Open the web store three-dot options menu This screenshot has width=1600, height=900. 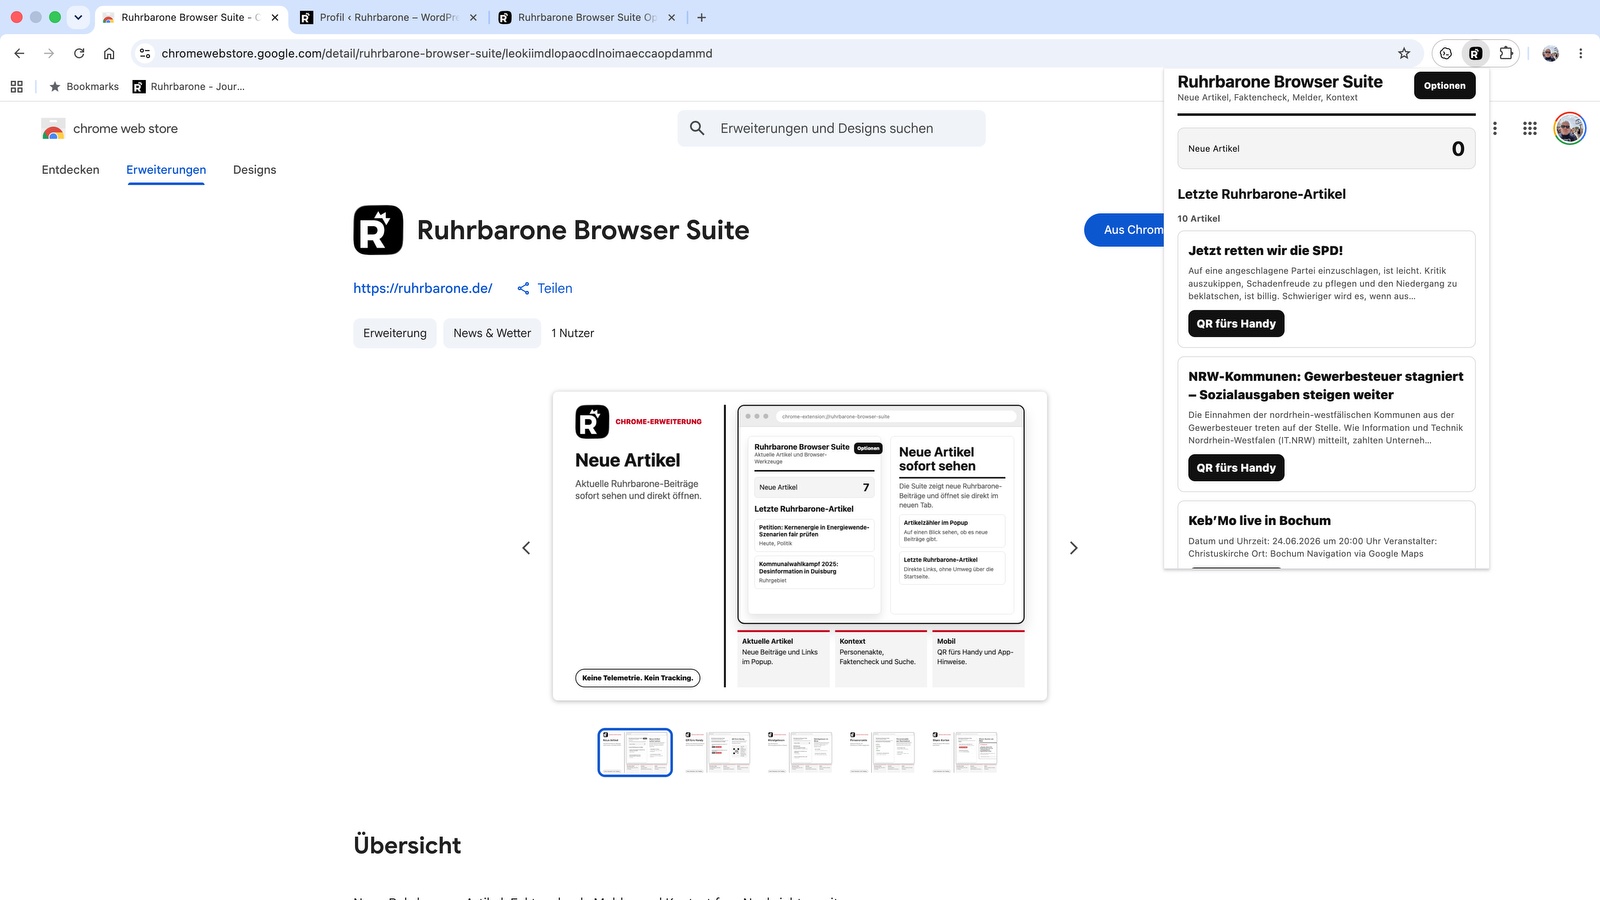click(1495, 128)
